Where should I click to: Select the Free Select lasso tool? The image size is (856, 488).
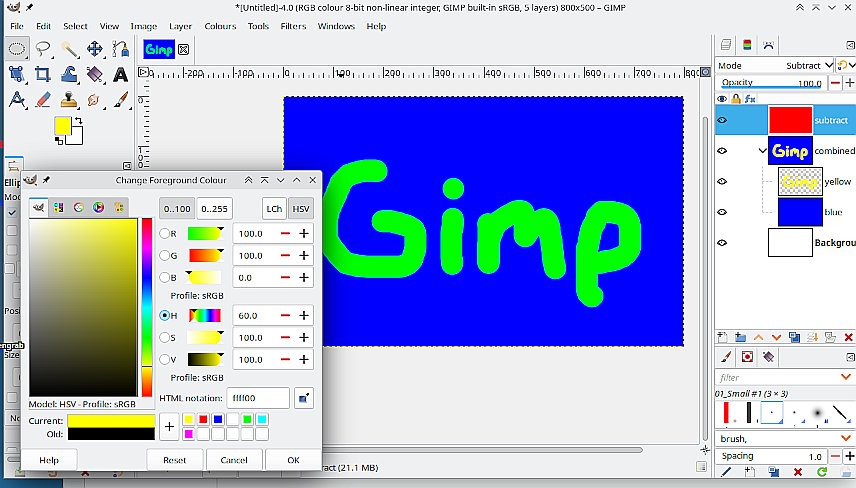point(43,49)
